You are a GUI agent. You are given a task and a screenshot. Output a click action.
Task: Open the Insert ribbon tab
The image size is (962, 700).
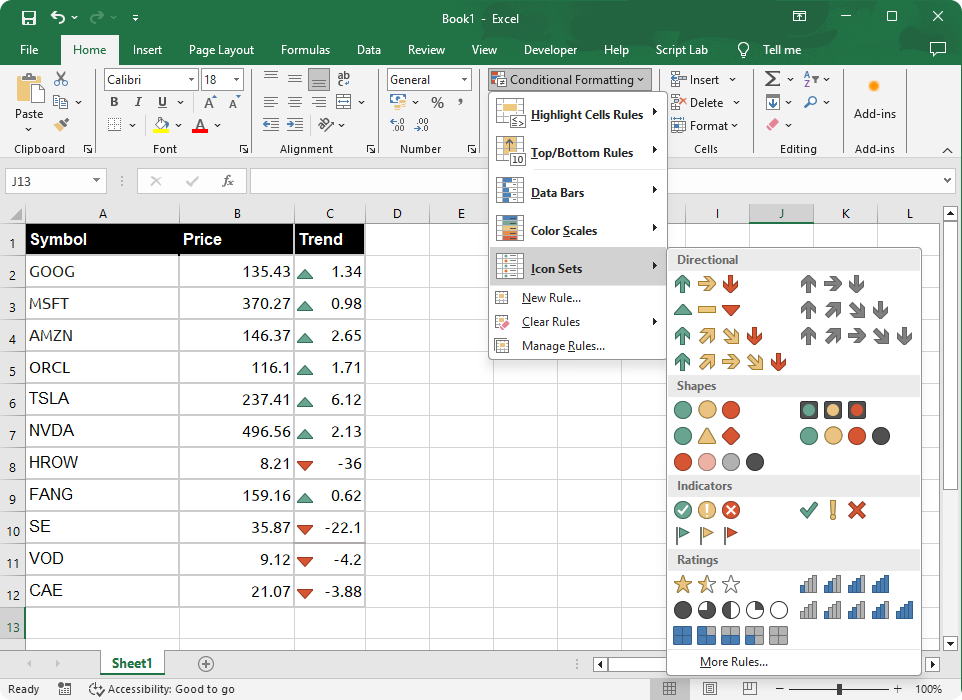click(x=147, y=50)
